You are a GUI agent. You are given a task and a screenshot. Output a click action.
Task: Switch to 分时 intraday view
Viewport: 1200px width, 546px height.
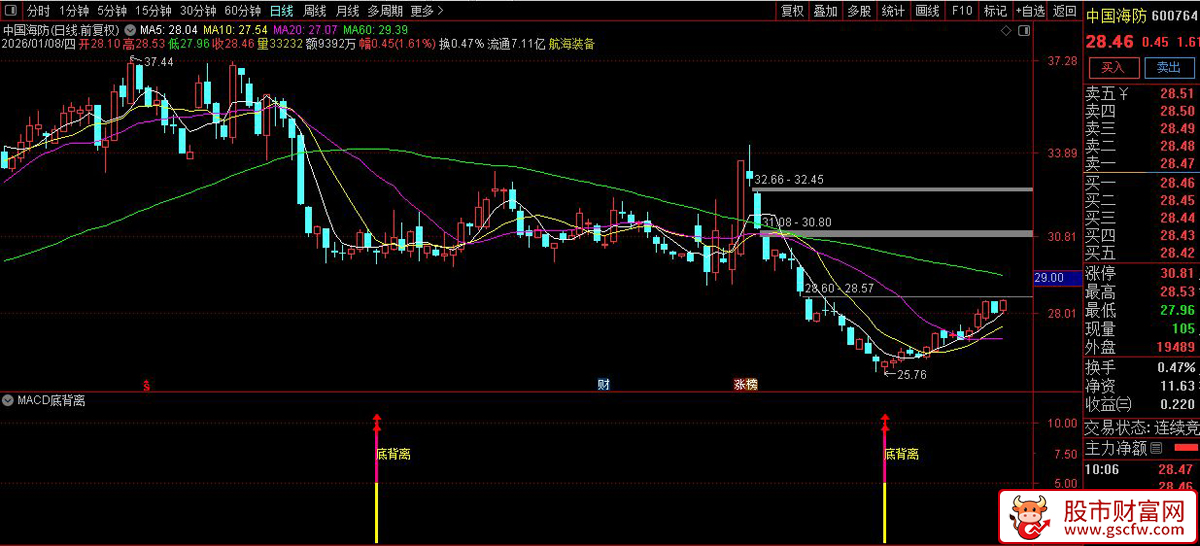(37, 11)
